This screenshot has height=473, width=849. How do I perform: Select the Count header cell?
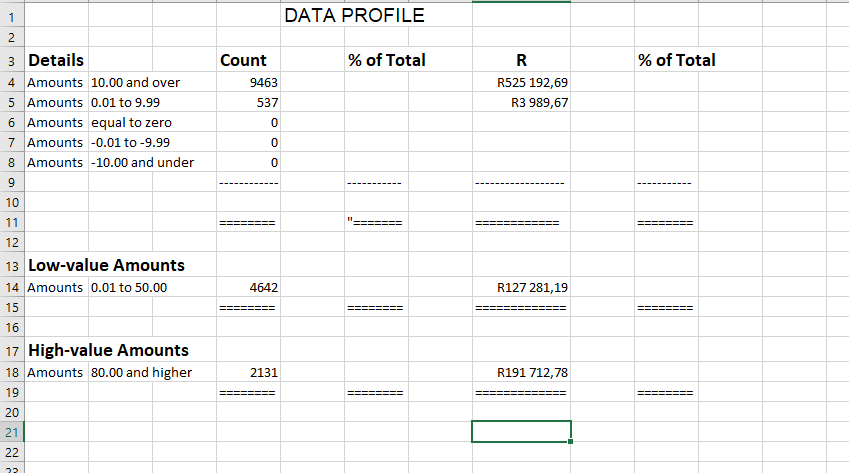[x=248, y=60]
